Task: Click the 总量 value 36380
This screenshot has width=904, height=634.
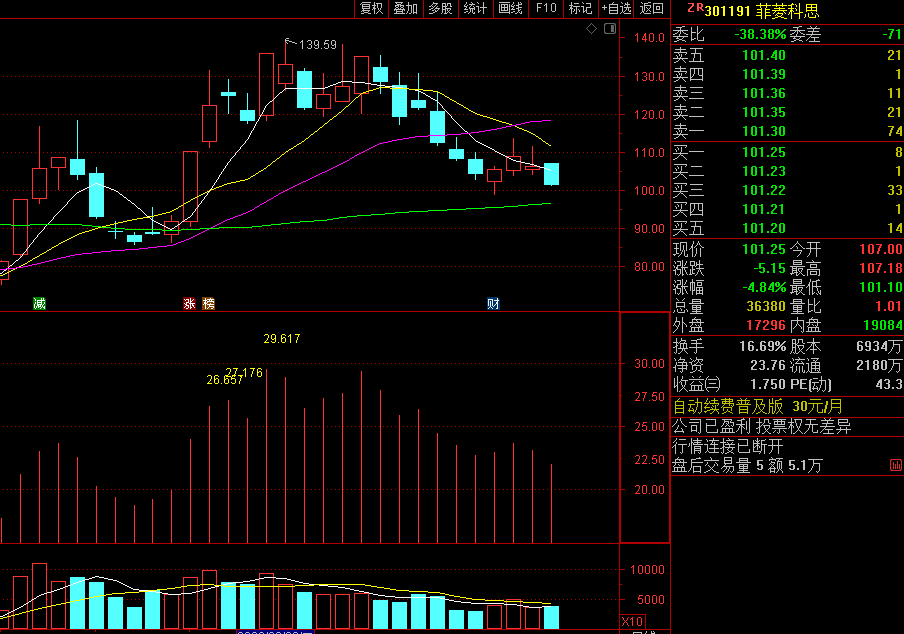Action: 766,306
